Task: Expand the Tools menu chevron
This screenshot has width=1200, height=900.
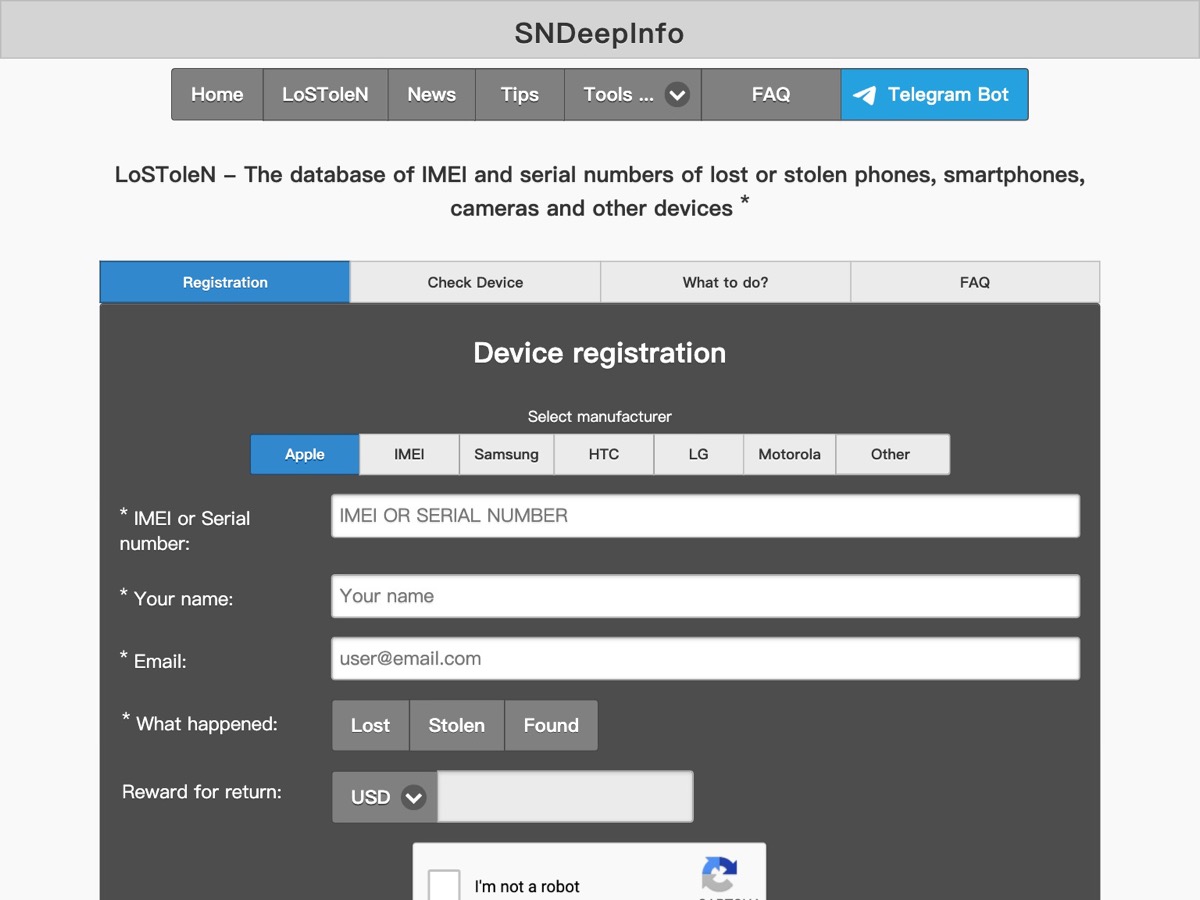Action: pyautogui.click(x=677, y=95)
